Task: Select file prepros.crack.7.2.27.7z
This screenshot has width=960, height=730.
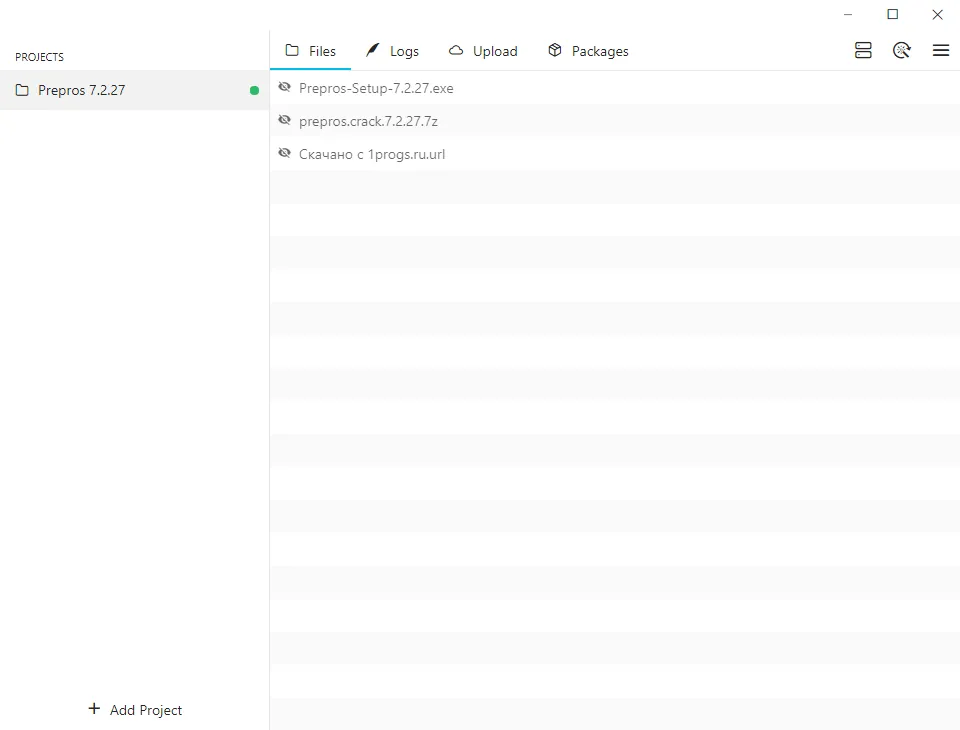Action: [x=615, y=121]
